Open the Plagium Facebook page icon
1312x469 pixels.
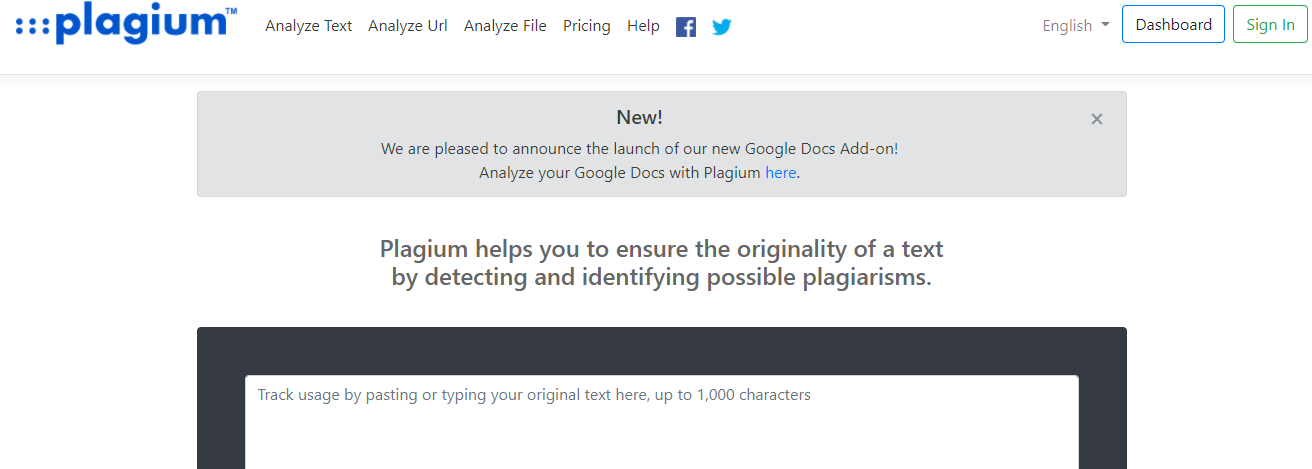point(686,27)
